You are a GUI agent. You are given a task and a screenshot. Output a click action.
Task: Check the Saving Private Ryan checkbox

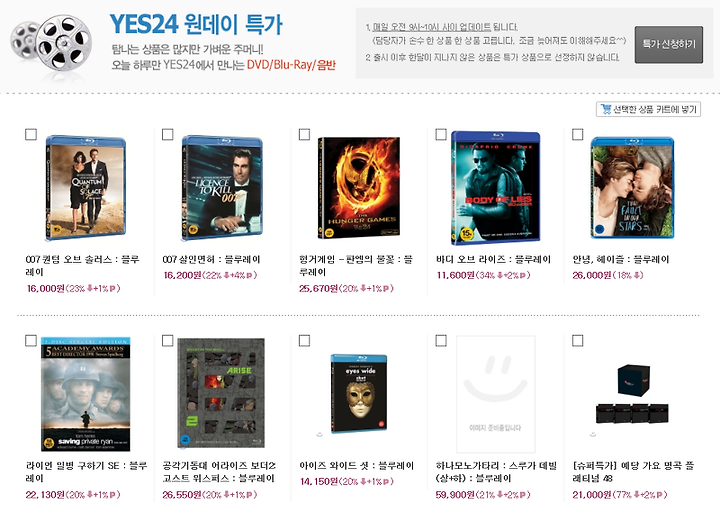[31, 341]
